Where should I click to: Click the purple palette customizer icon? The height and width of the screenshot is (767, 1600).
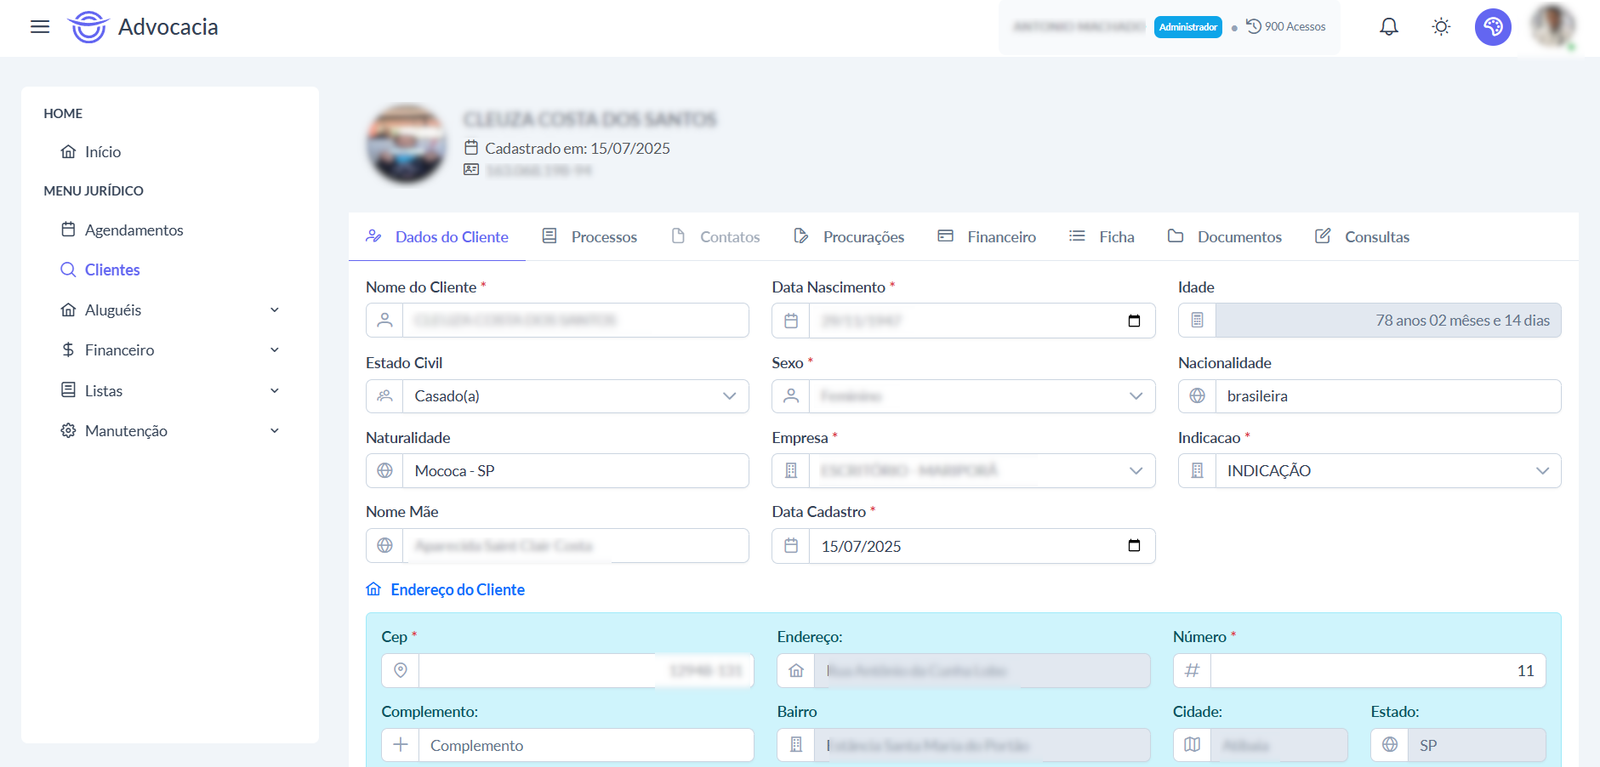1493,27
